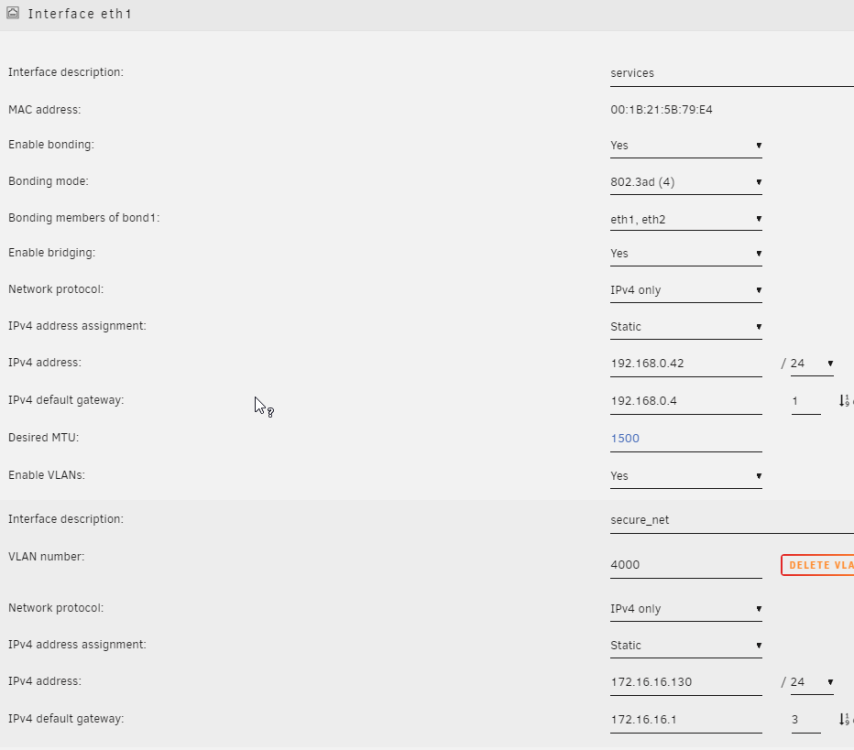
Task: Click the Enable bridging label
Action: click(x=52, y=253)
